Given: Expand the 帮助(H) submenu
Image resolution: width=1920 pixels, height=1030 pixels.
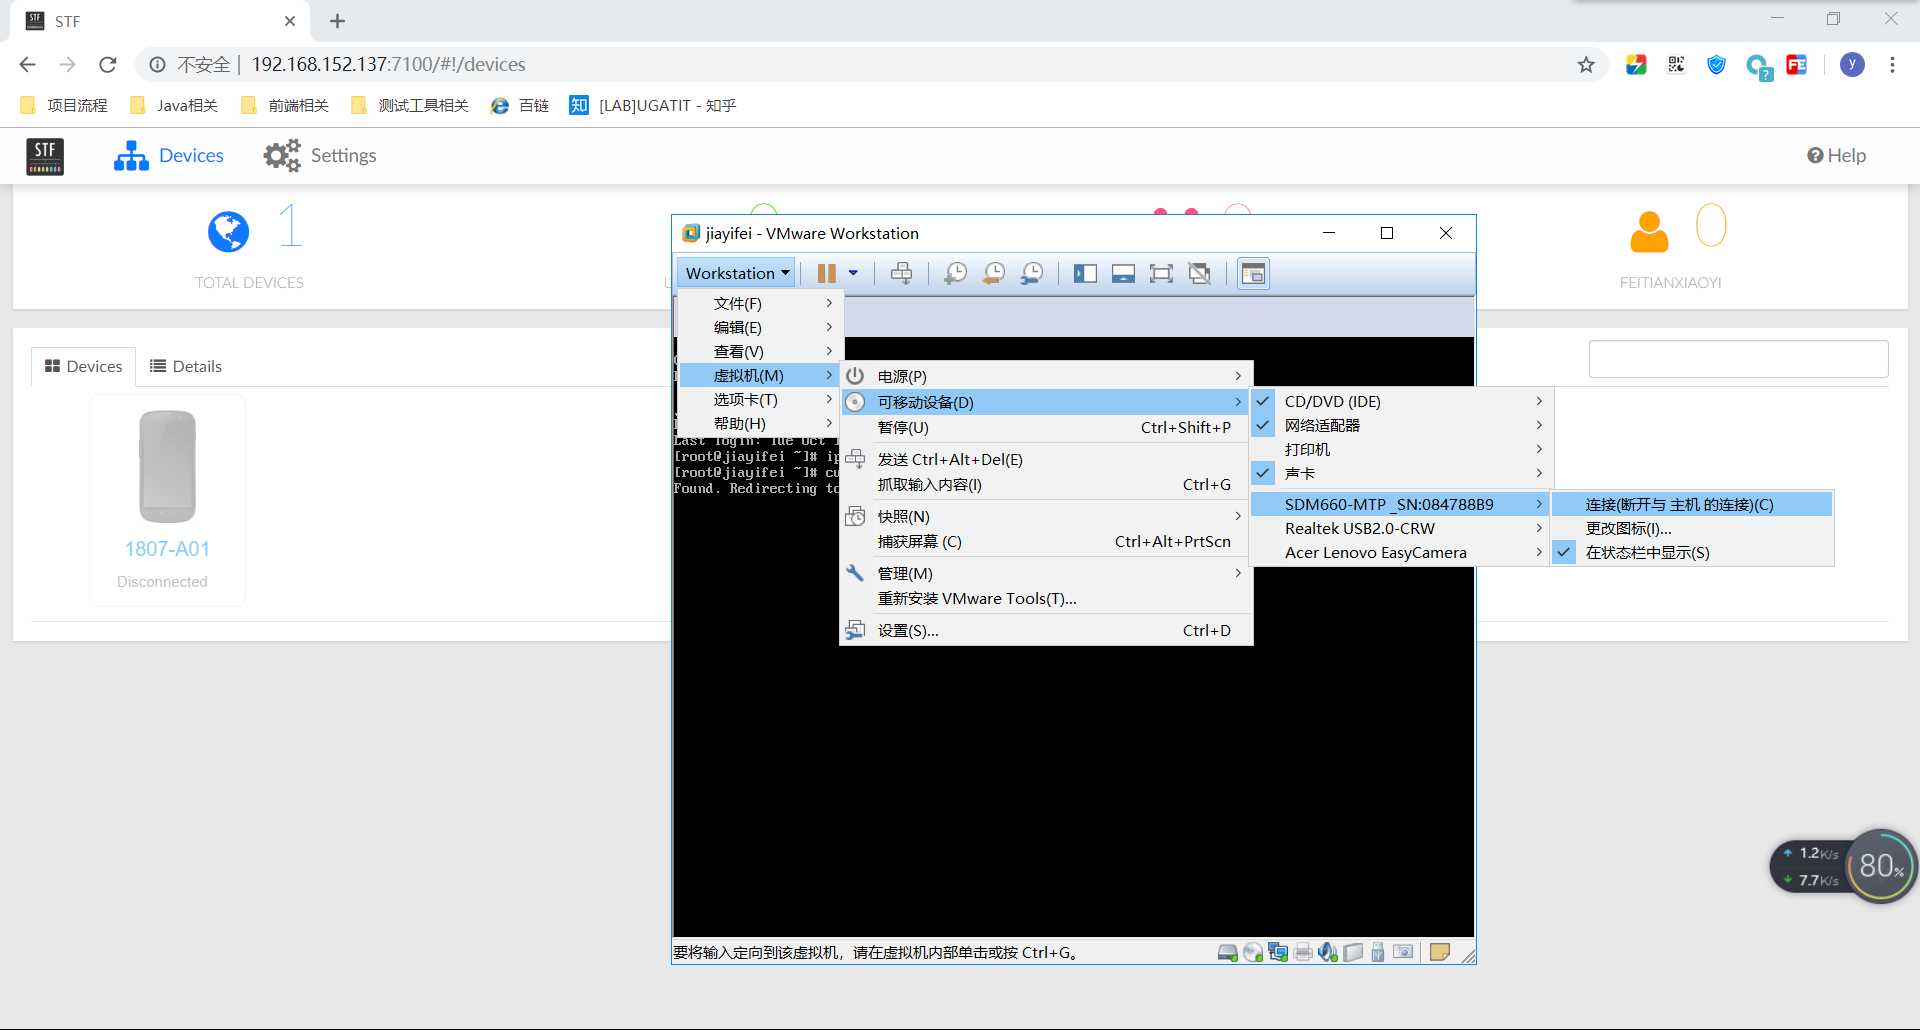Looking at the screenshot, I should 761,423.
